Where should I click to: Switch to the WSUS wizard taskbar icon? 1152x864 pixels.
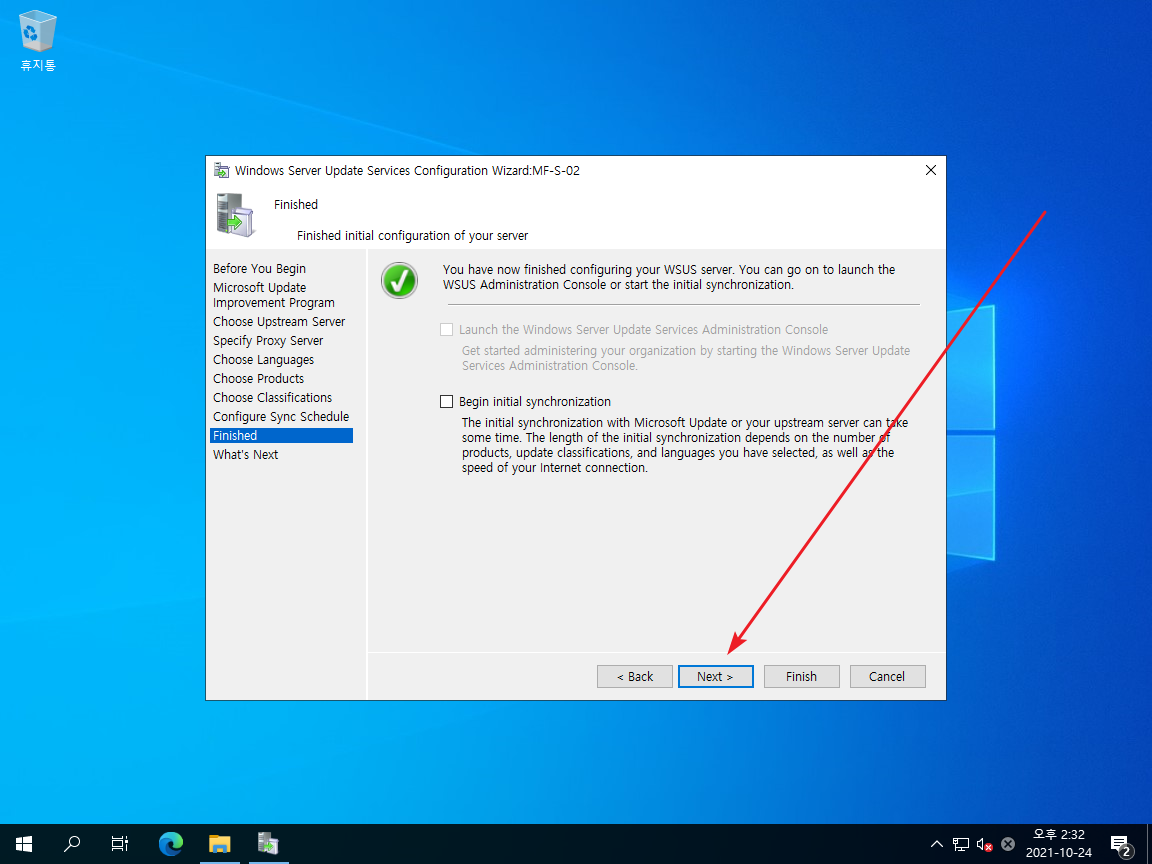[x=268, y=843]
